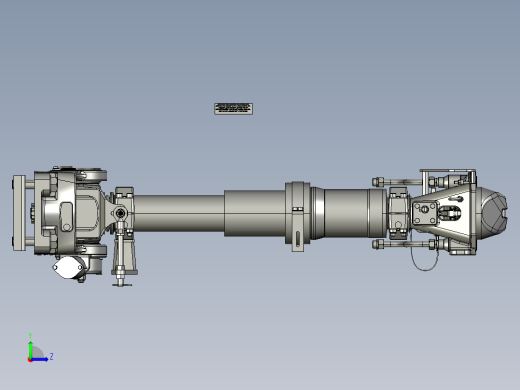Pick the thin left shaft tube section
This screenshot has width=520, height=390.
point(179,213)
